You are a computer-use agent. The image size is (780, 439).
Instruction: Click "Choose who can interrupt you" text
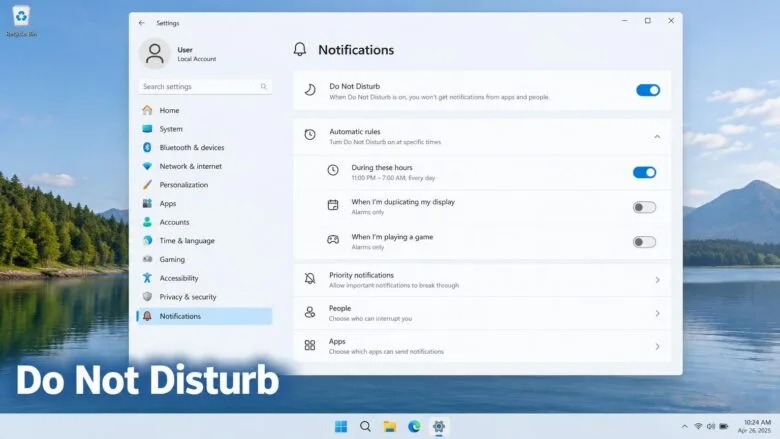point(370,319)
